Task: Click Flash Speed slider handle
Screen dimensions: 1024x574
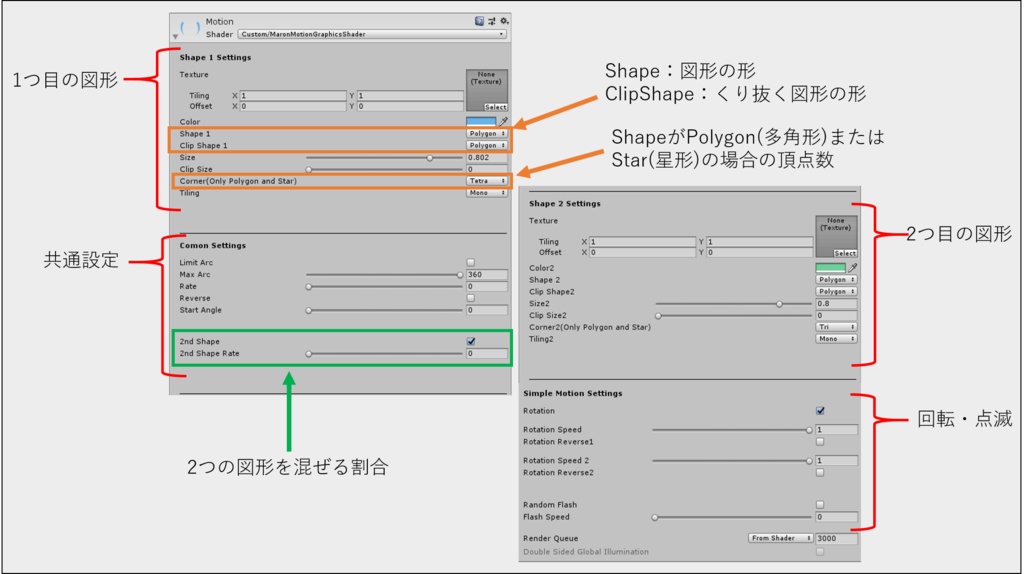Action: click(x=655, y=517)
